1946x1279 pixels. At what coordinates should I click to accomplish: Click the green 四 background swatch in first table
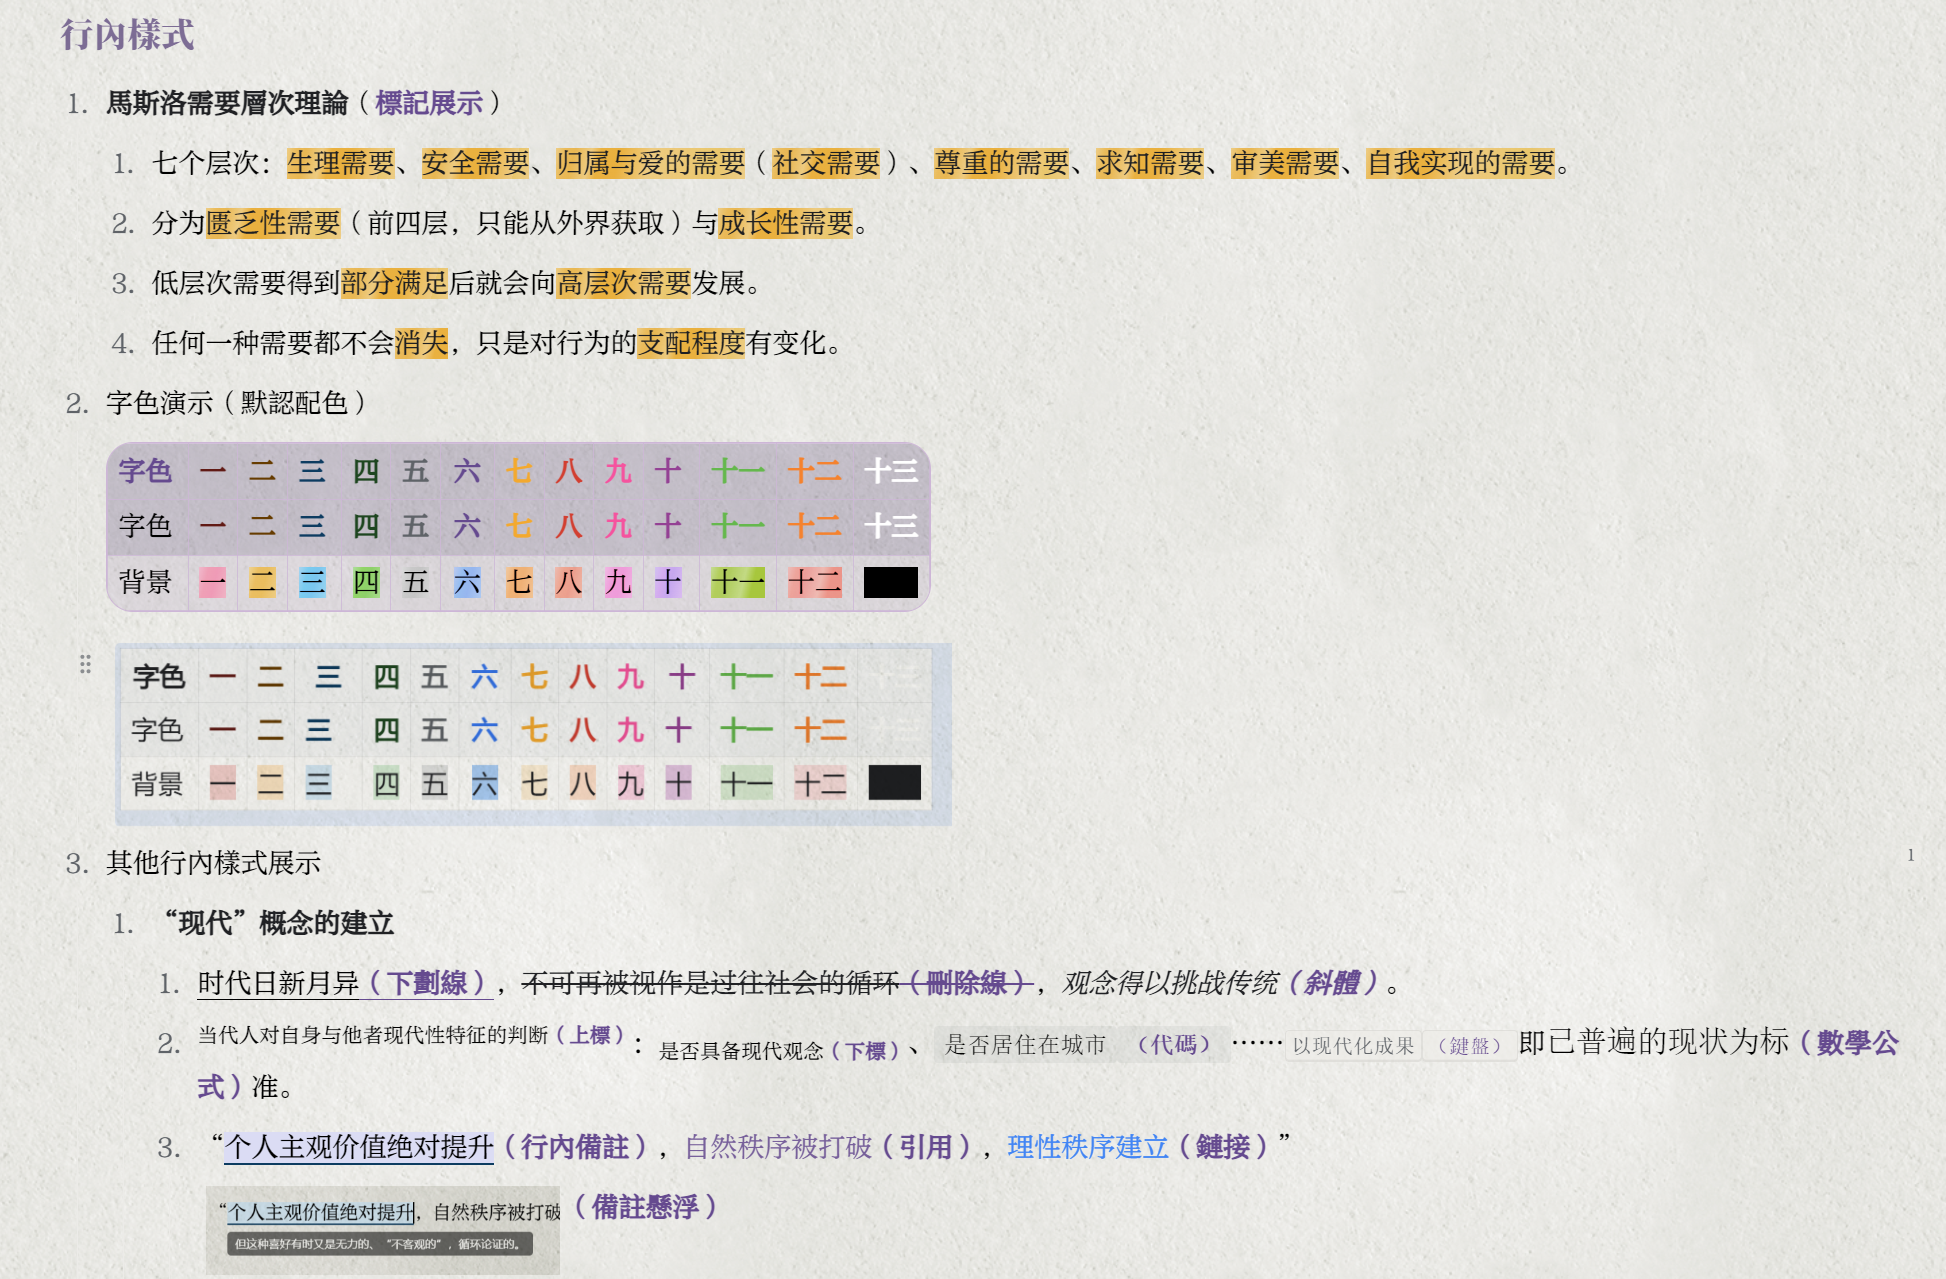[365, 582]
